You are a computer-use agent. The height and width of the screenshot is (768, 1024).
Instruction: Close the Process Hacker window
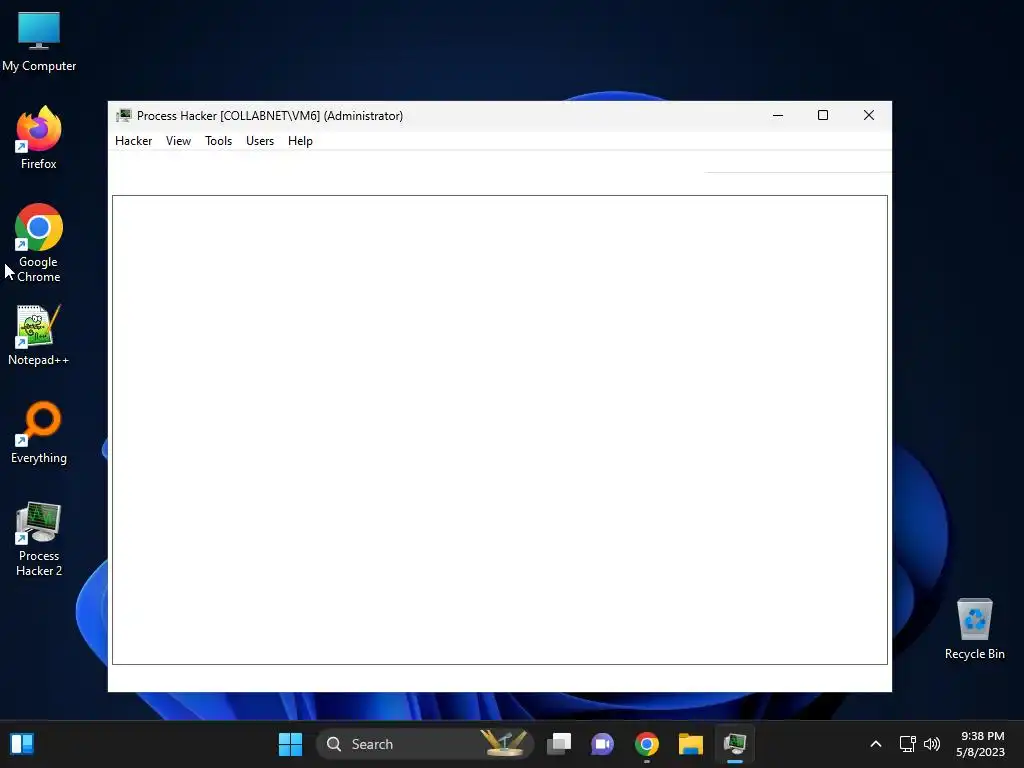(x=869, y=116)
